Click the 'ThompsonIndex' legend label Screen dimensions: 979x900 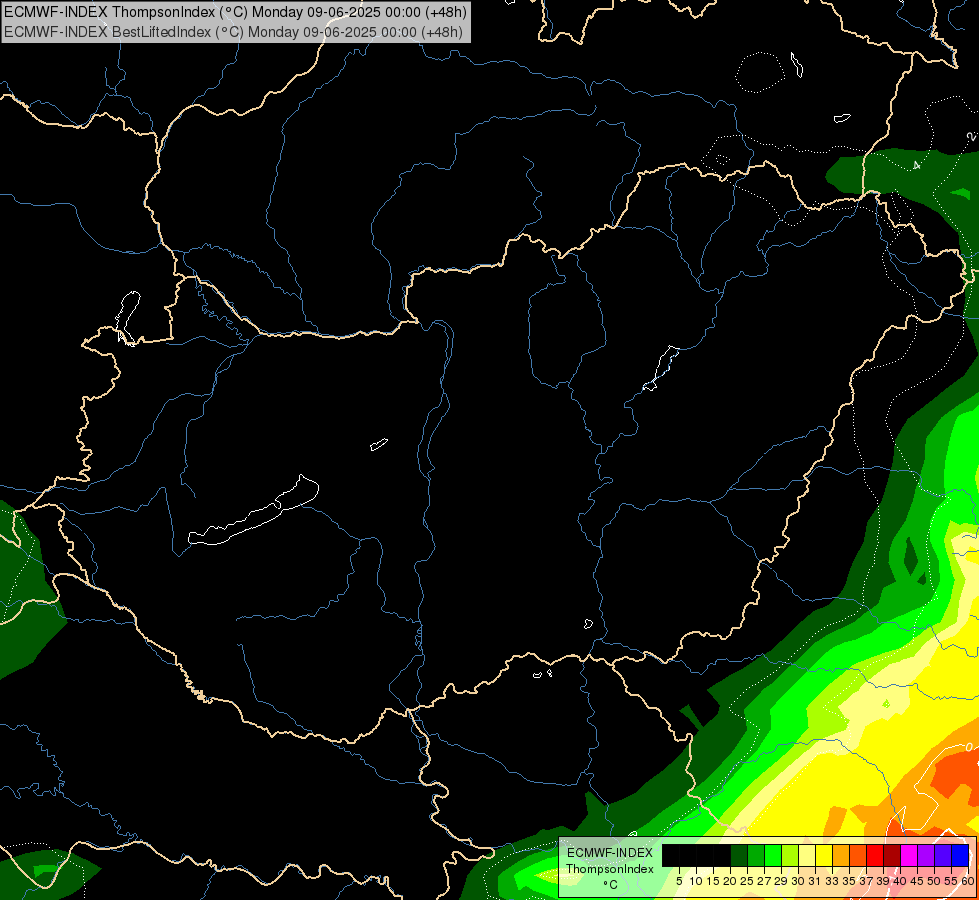610,869
